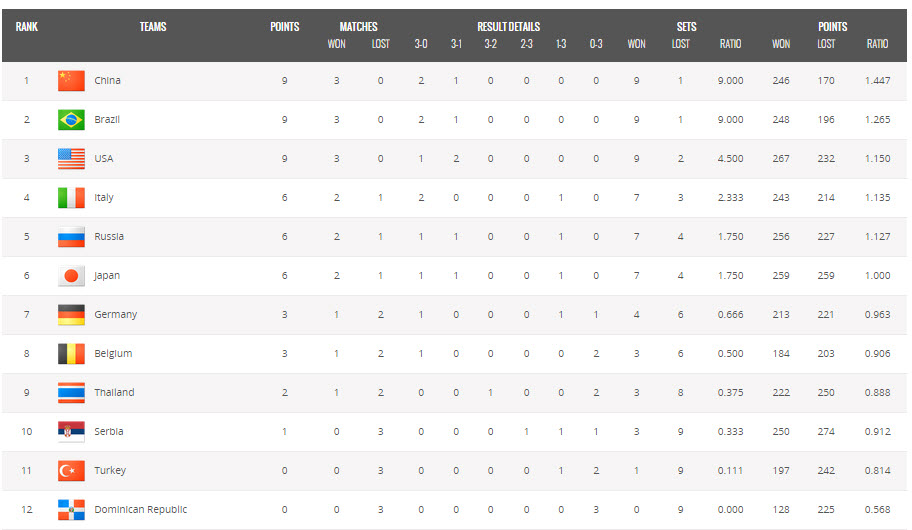Select the Dominican Republic flag icon

coord(71,510)
